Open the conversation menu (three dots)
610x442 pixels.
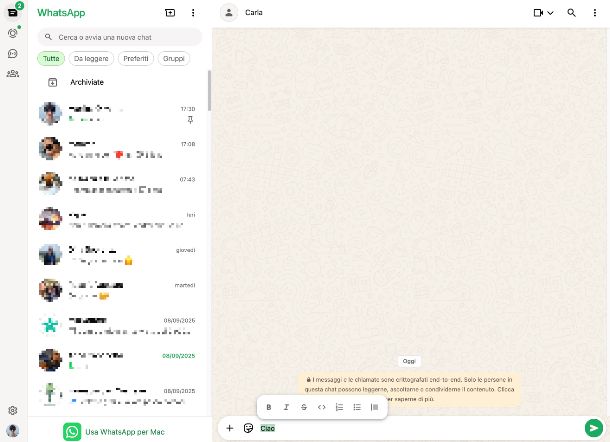point(594,13)
